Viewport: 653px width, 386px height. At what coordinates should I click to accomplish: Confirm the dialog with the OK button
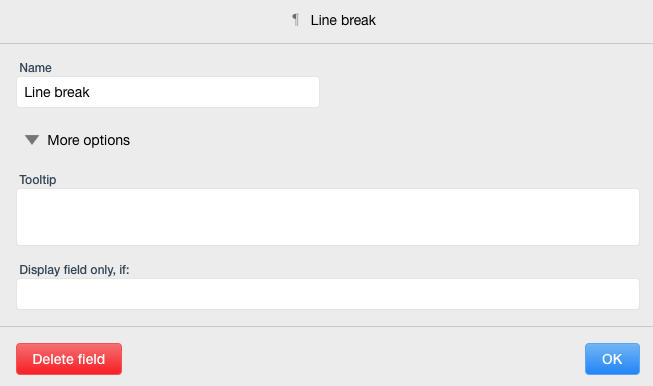tap(612, 359)
